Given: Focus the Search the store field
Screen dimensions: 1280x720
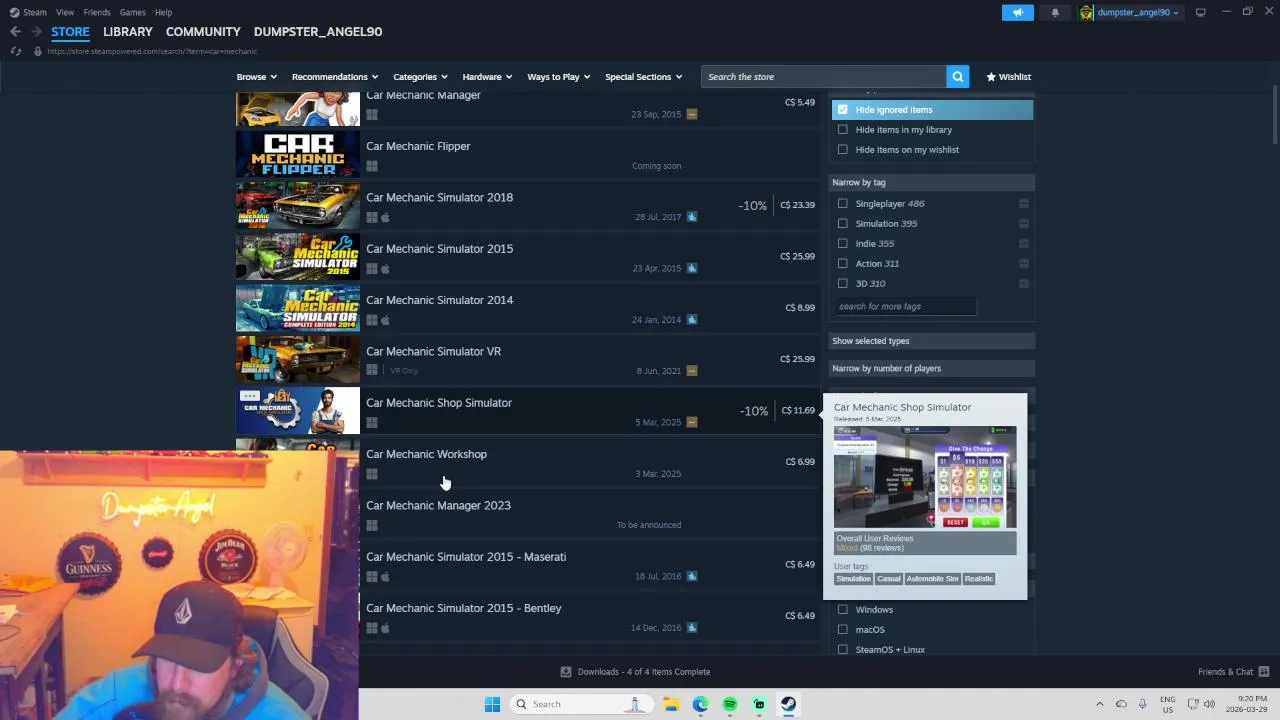Looking at the screenshot, I should (x=823, y=76).
